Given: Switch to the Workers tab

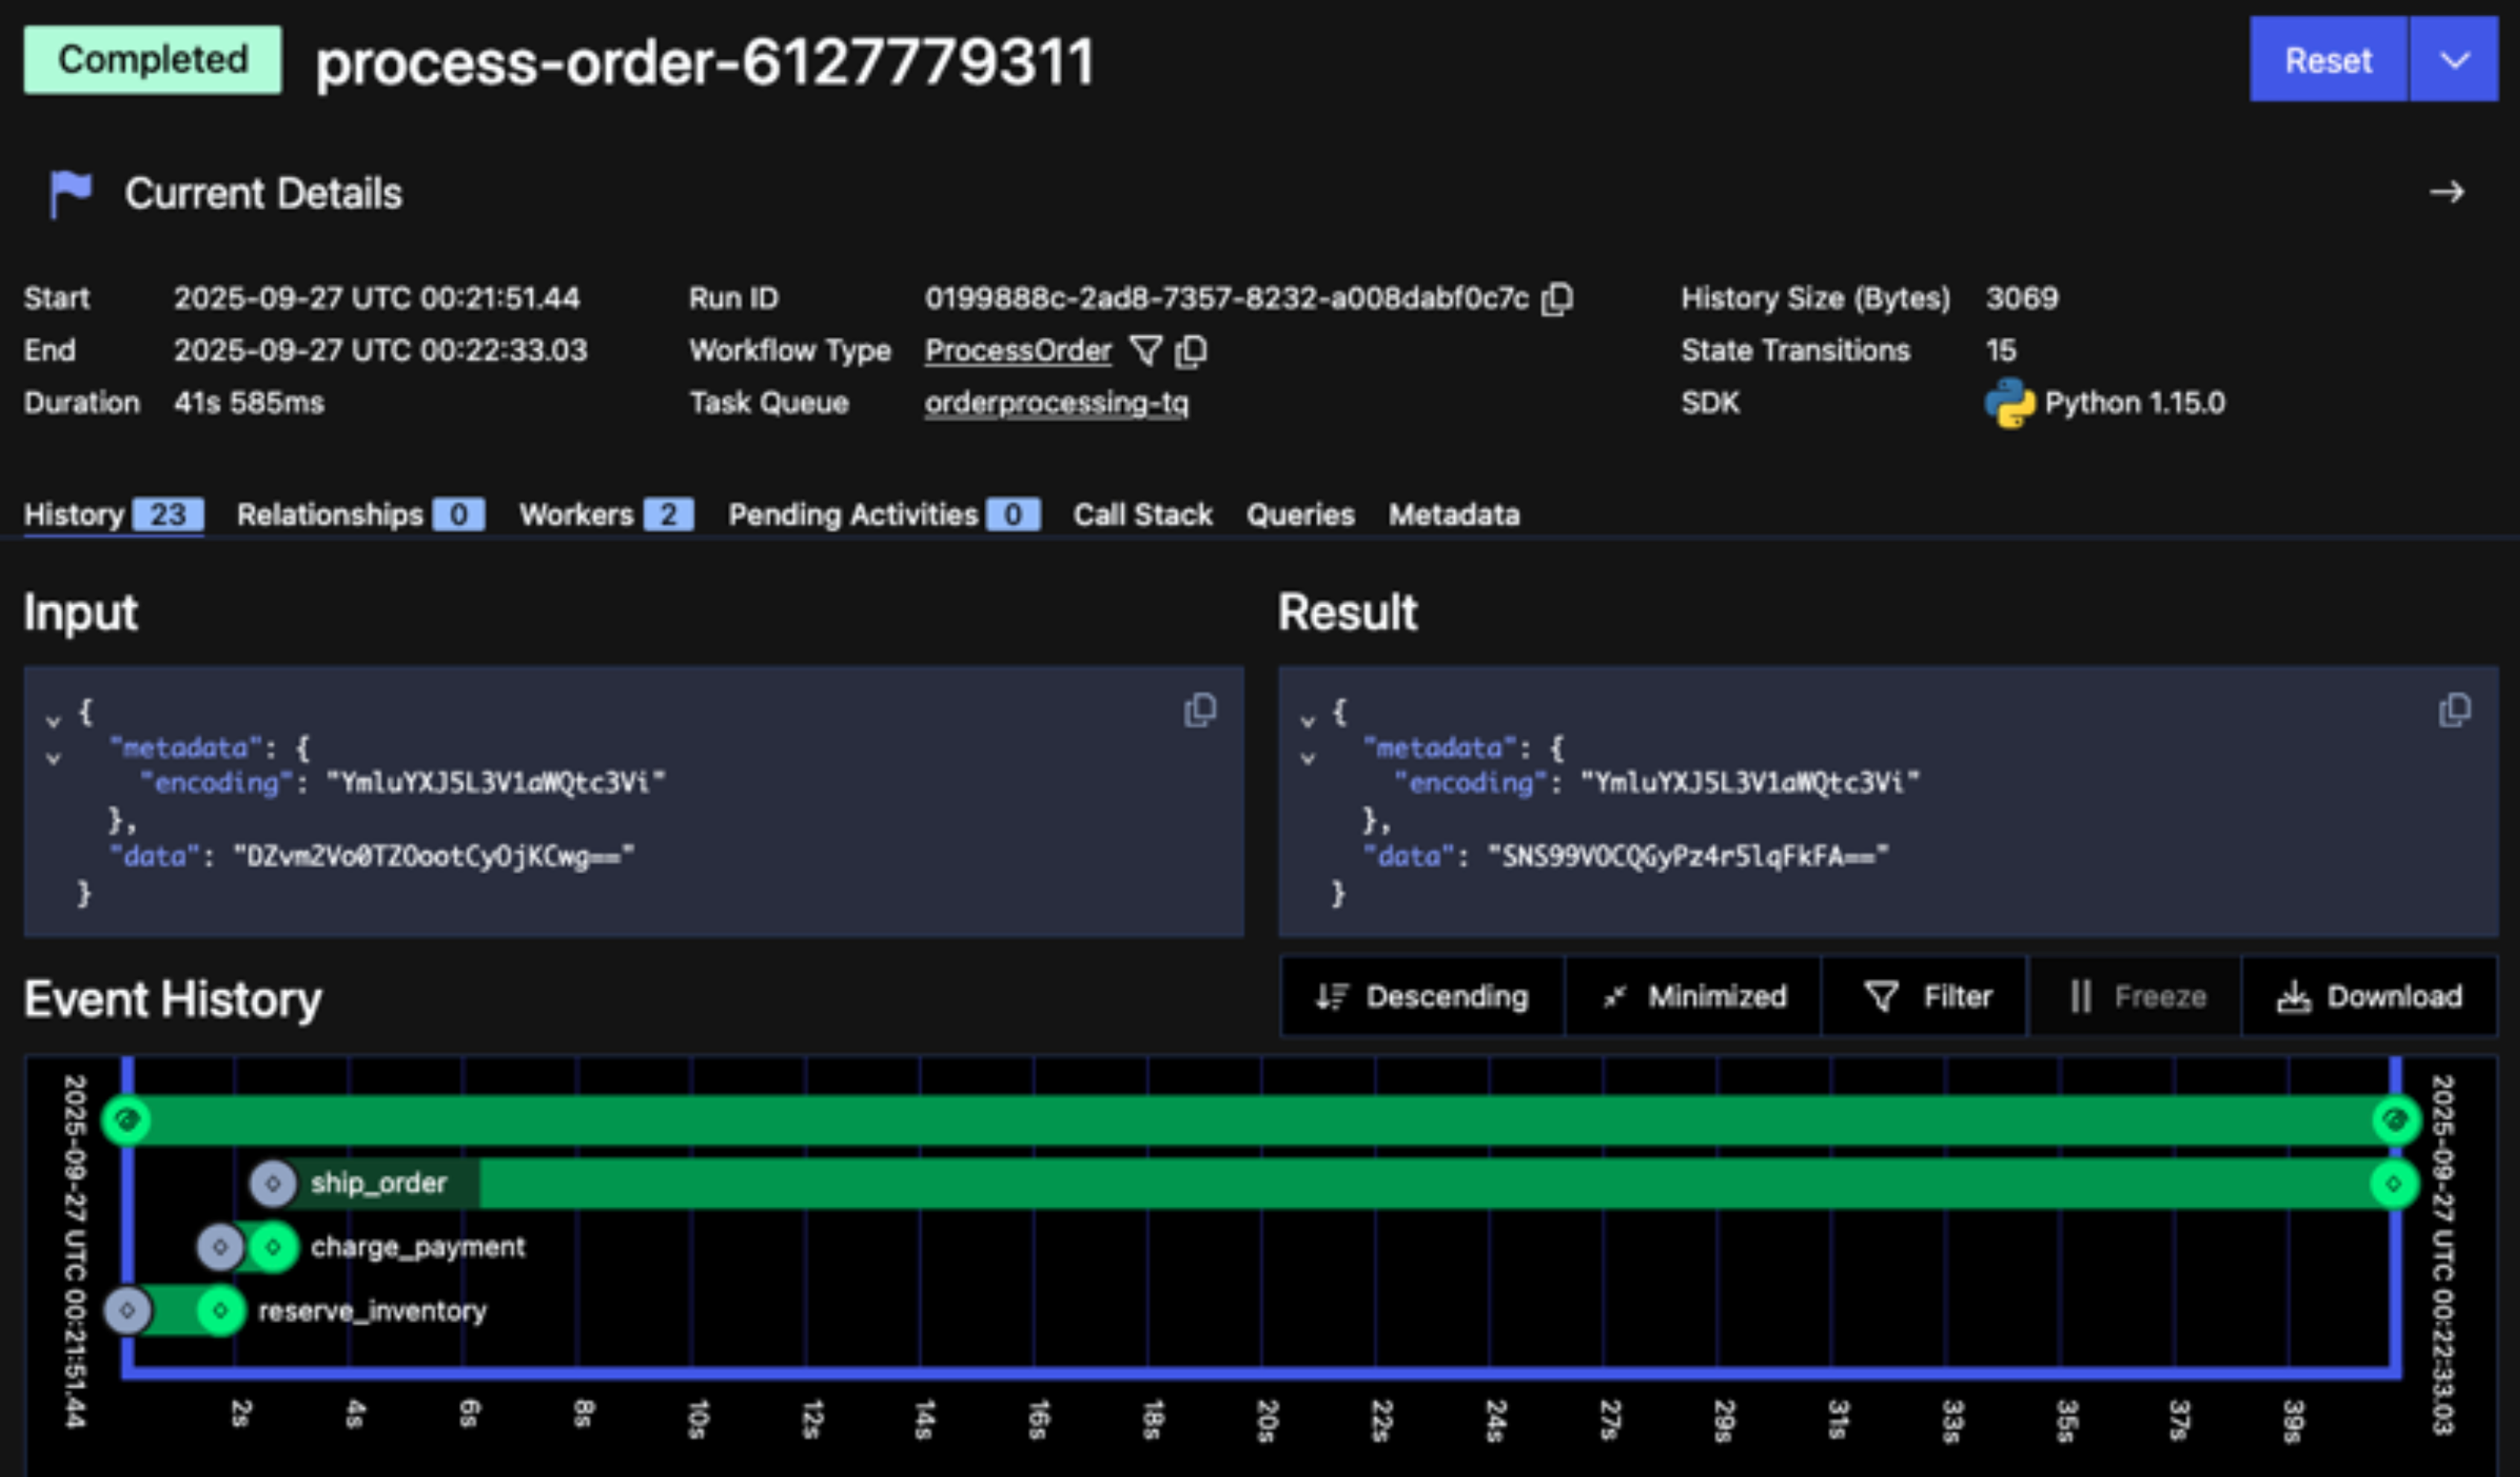Looking at the screenshot, I should pyautogui.click(x=604, y=514).
